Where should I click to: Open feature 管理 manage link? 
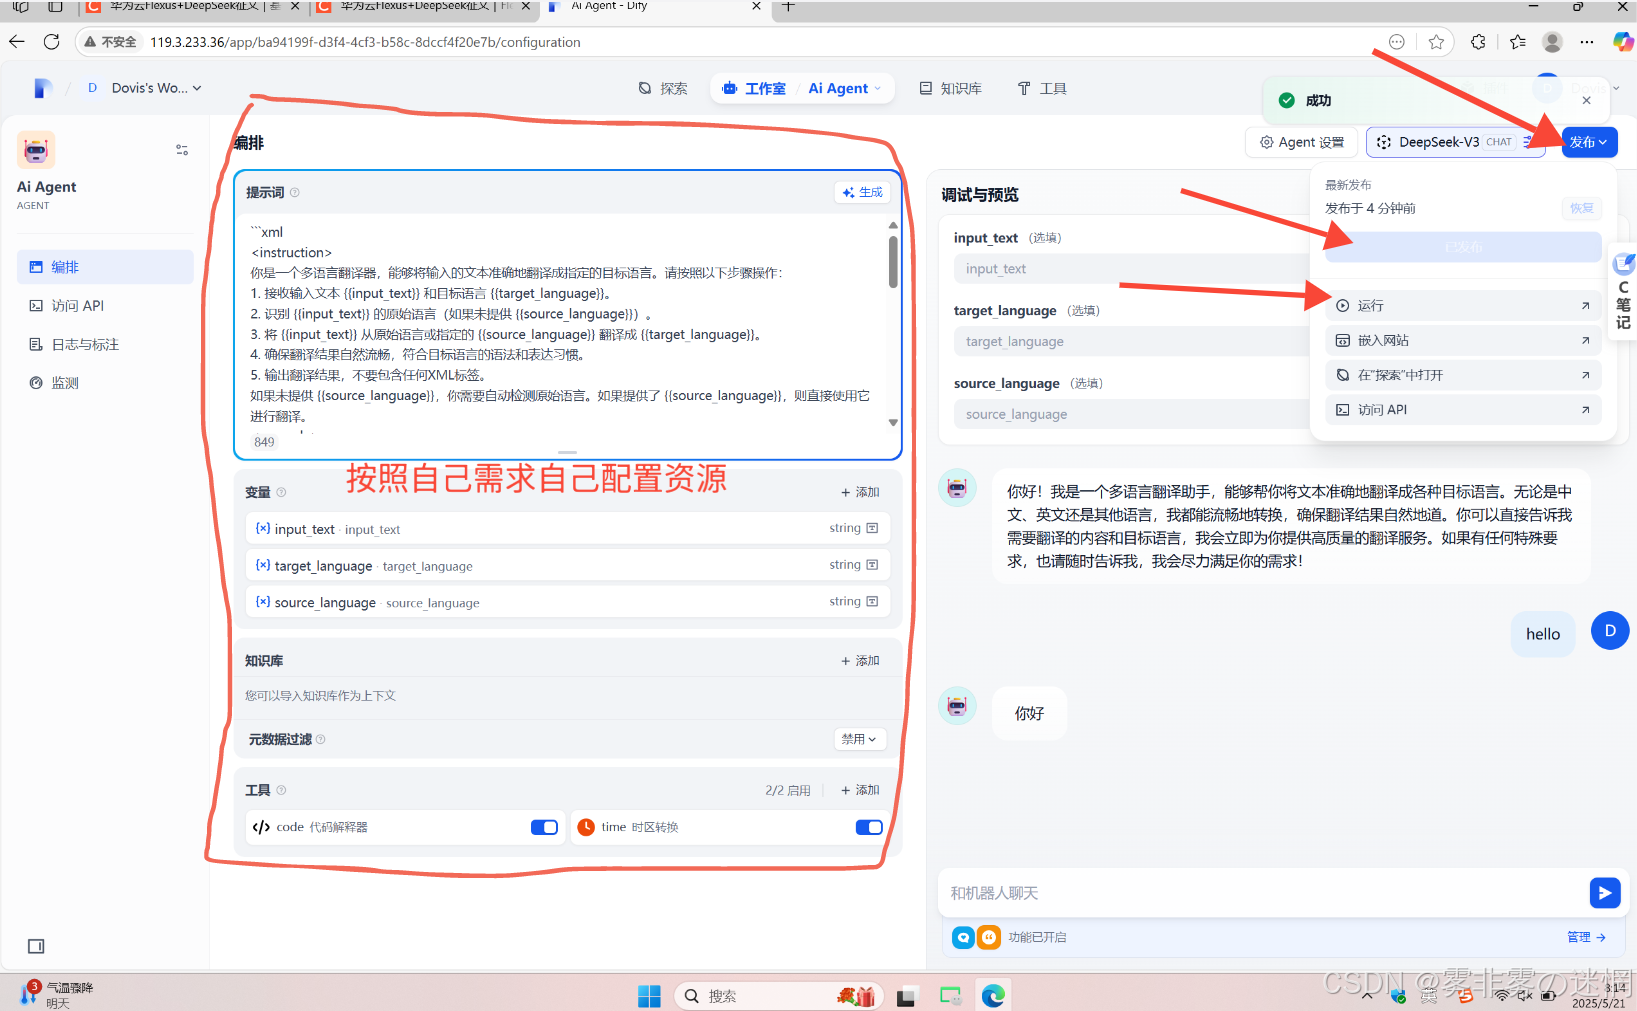[1586, 937]
